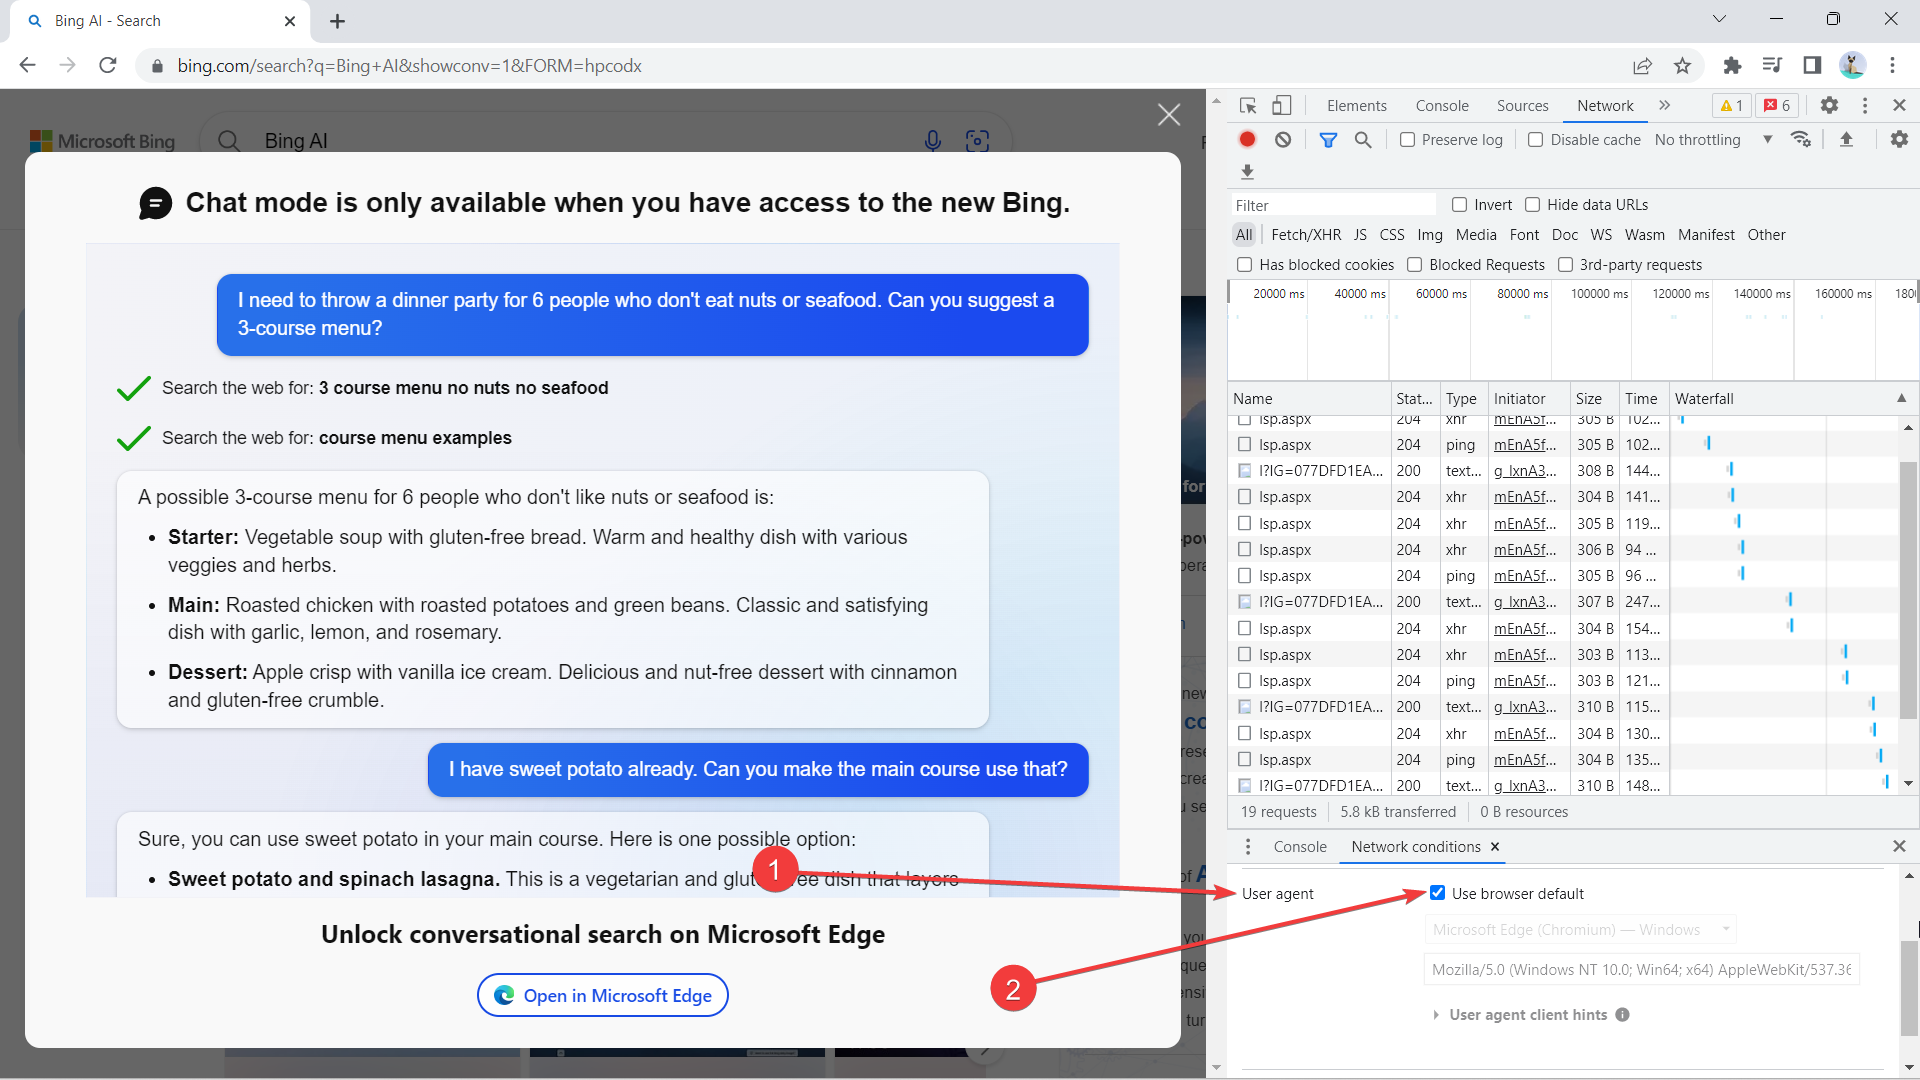The width and height of the screenshot is (1920, 1080).
Task: Open network conditions Wi-Fi icon
Action: [x=1801, y=140]
